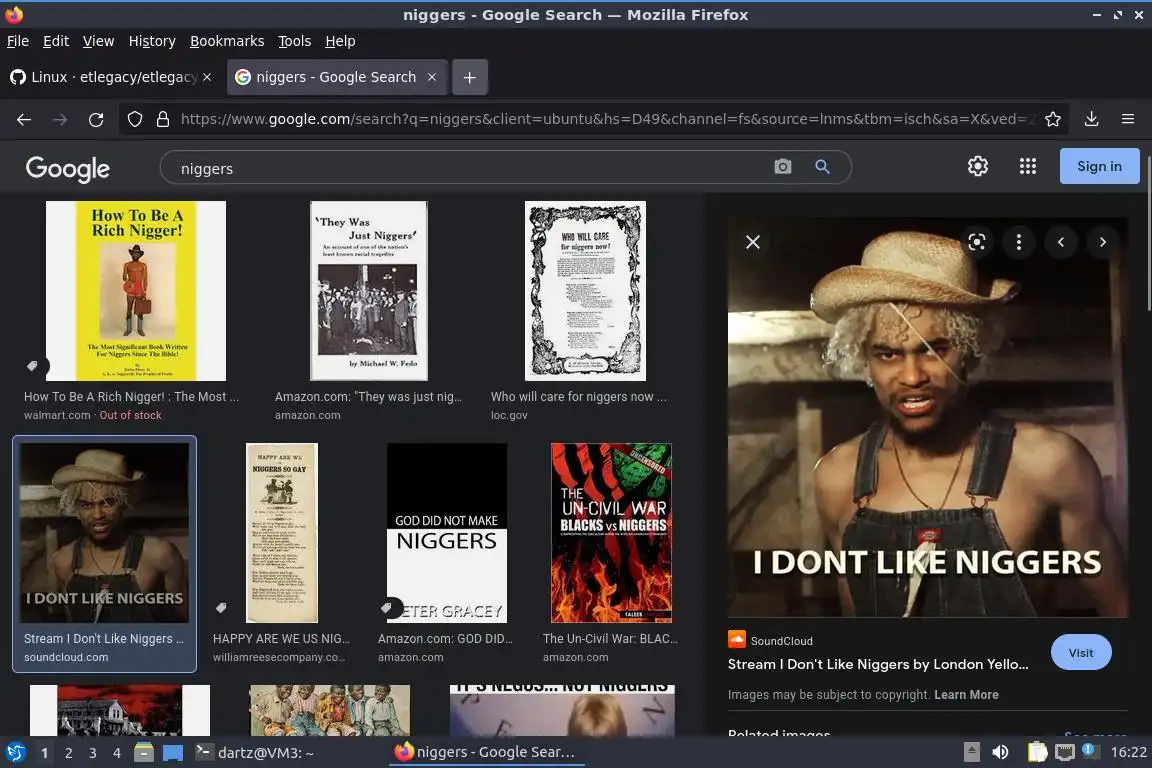Open the dartz@VM3 terminal taskbar entry
The width and height of the screenshot is (1152, 768).
coord(254,753)
